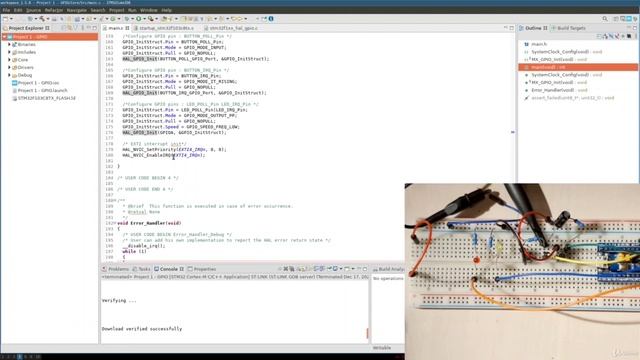Sort Outline items alphabetically
Viewport: 640px width, 360px height.
click(x=606, y=36)
